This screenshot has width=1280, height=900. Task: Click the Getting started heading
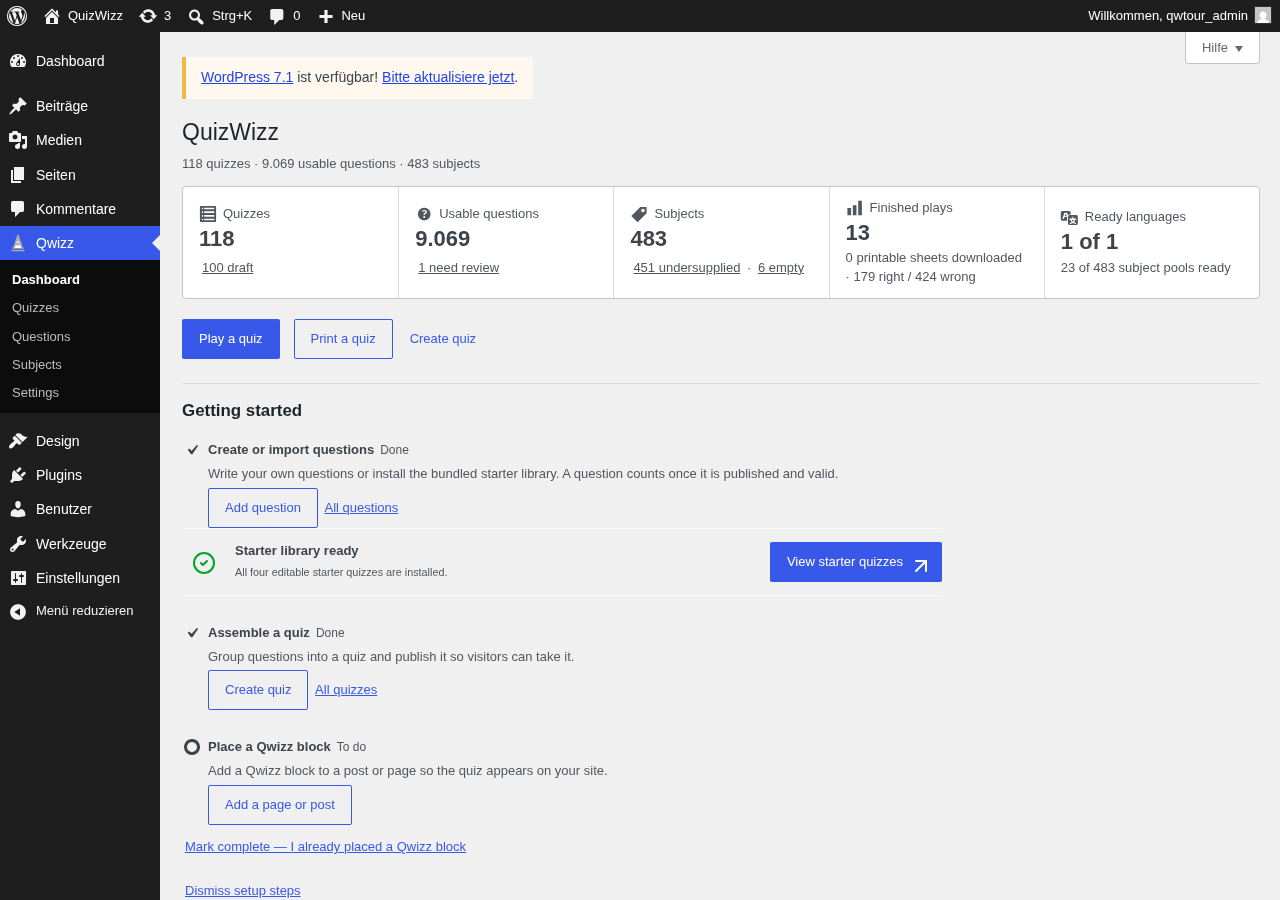pyautogui.click(x=242, y=411)
